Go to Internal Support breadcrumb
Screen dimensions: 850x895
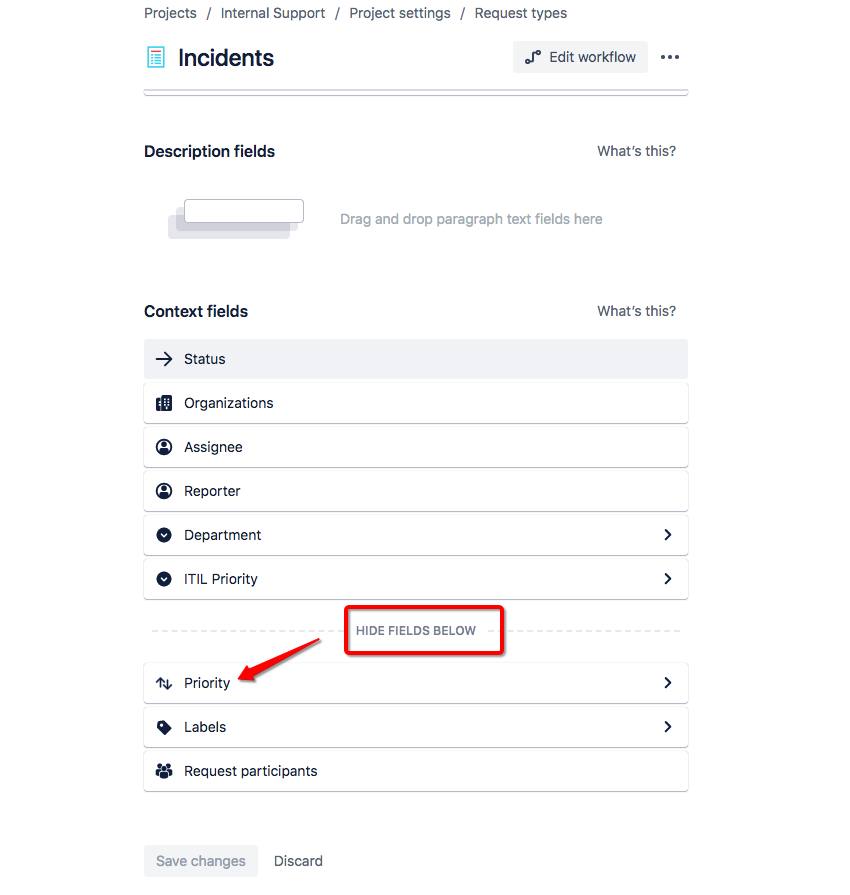coord(273,13)
